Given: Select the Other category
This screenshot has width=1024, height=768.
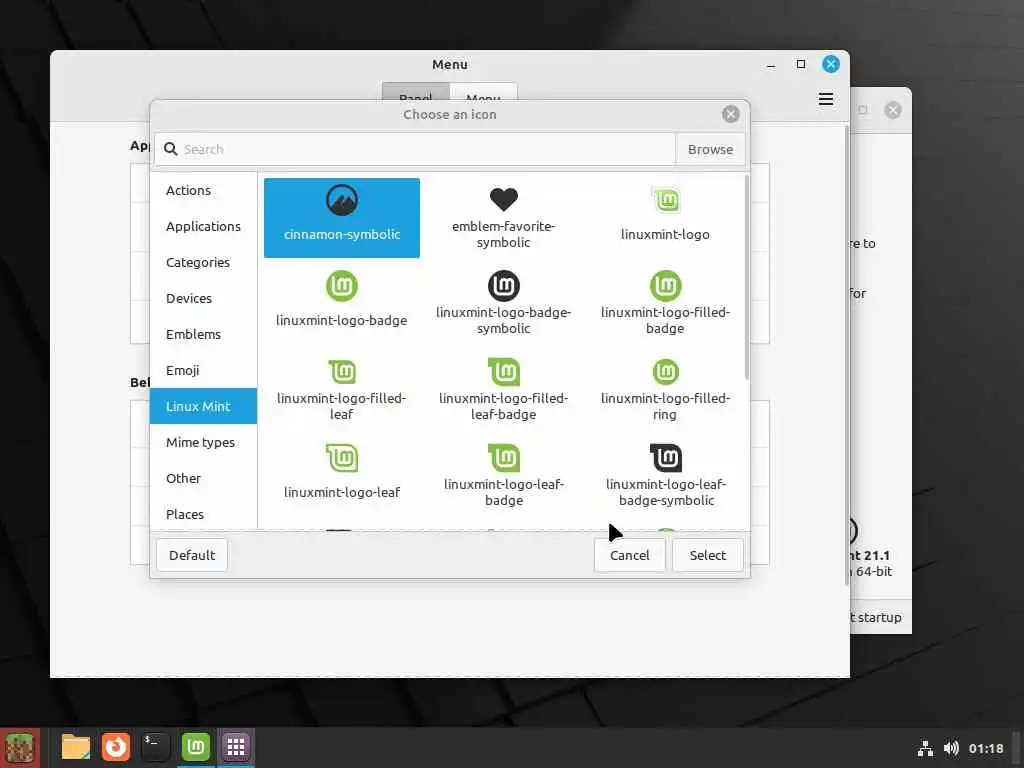Looking at the screenshot, I should pyautogui.click(x=204, y=478).
